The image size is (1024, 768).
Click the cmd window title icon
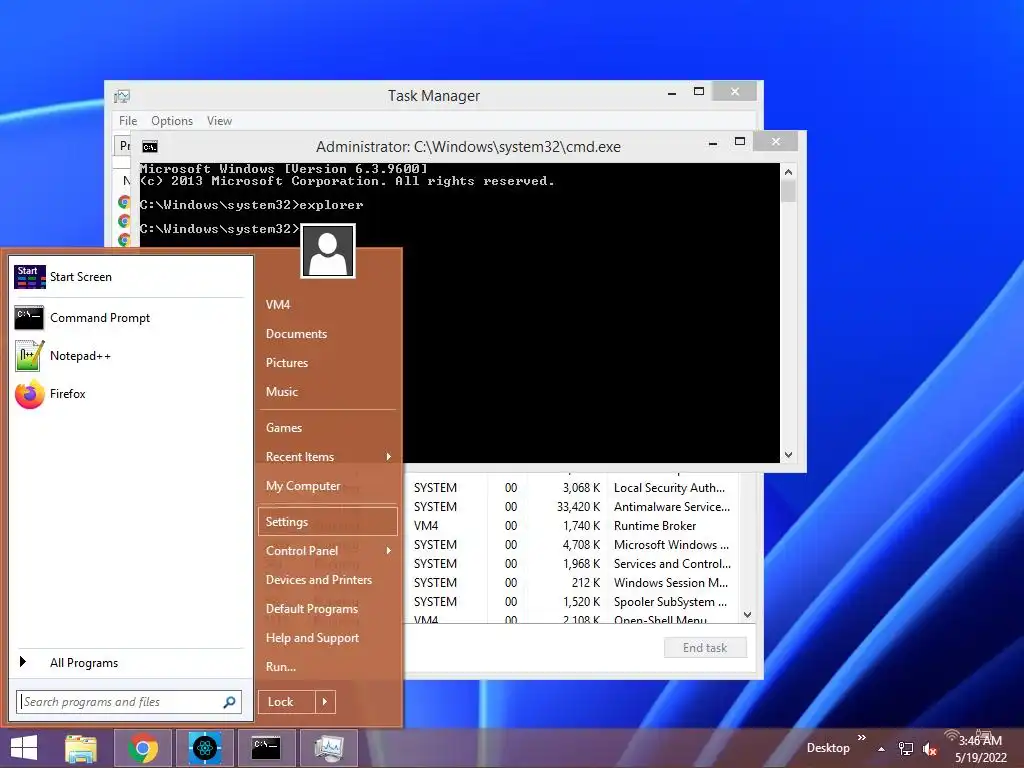(x=150, y=147)
